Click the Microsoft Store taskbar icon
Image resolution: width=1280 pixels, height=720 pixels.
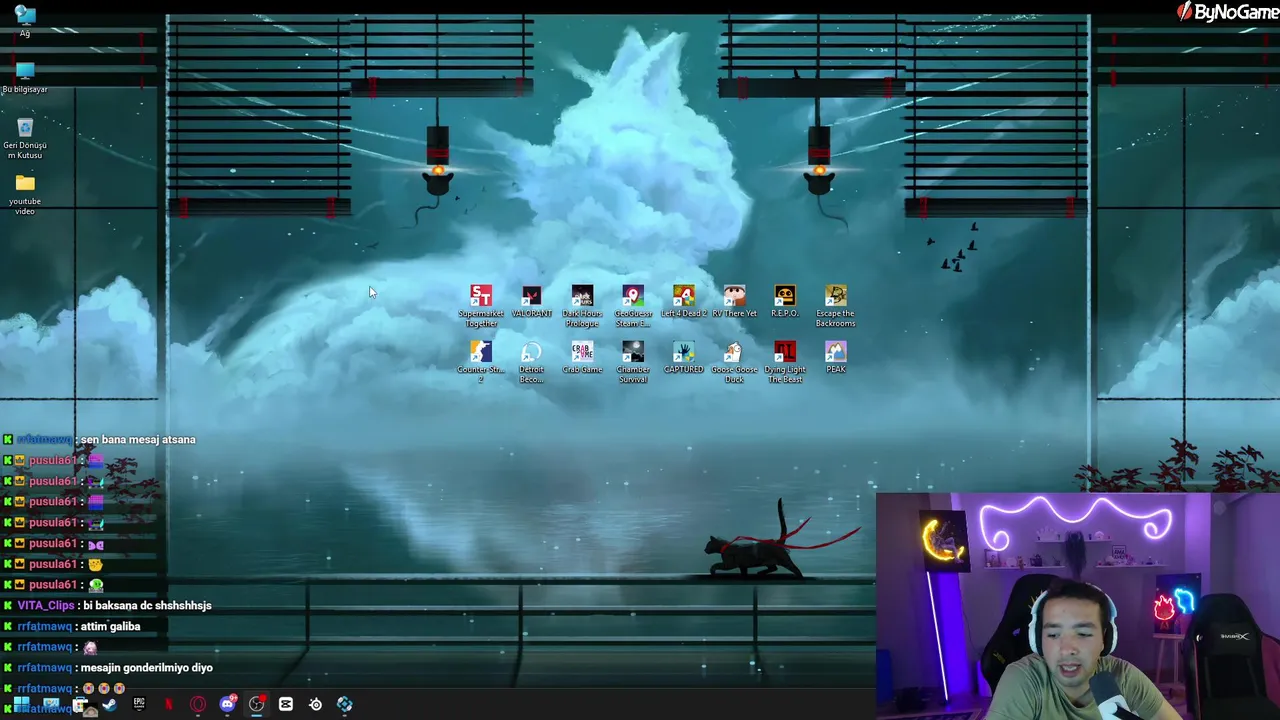(80, 704)
